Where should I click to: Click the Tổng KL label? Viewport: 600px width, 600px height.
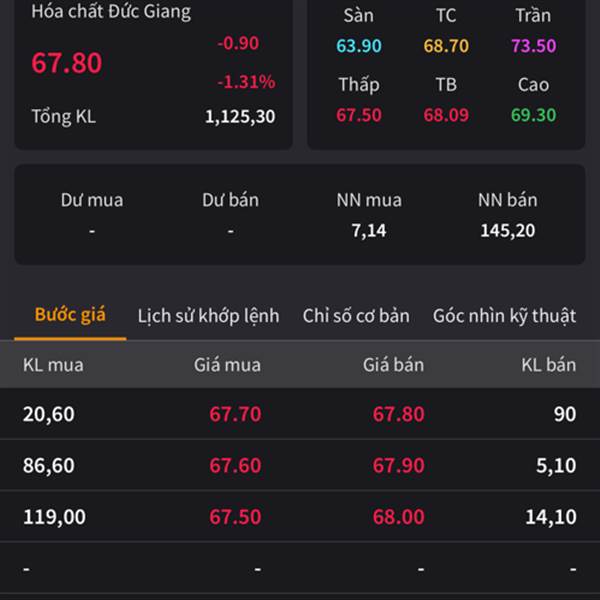(x=64, y=117)
